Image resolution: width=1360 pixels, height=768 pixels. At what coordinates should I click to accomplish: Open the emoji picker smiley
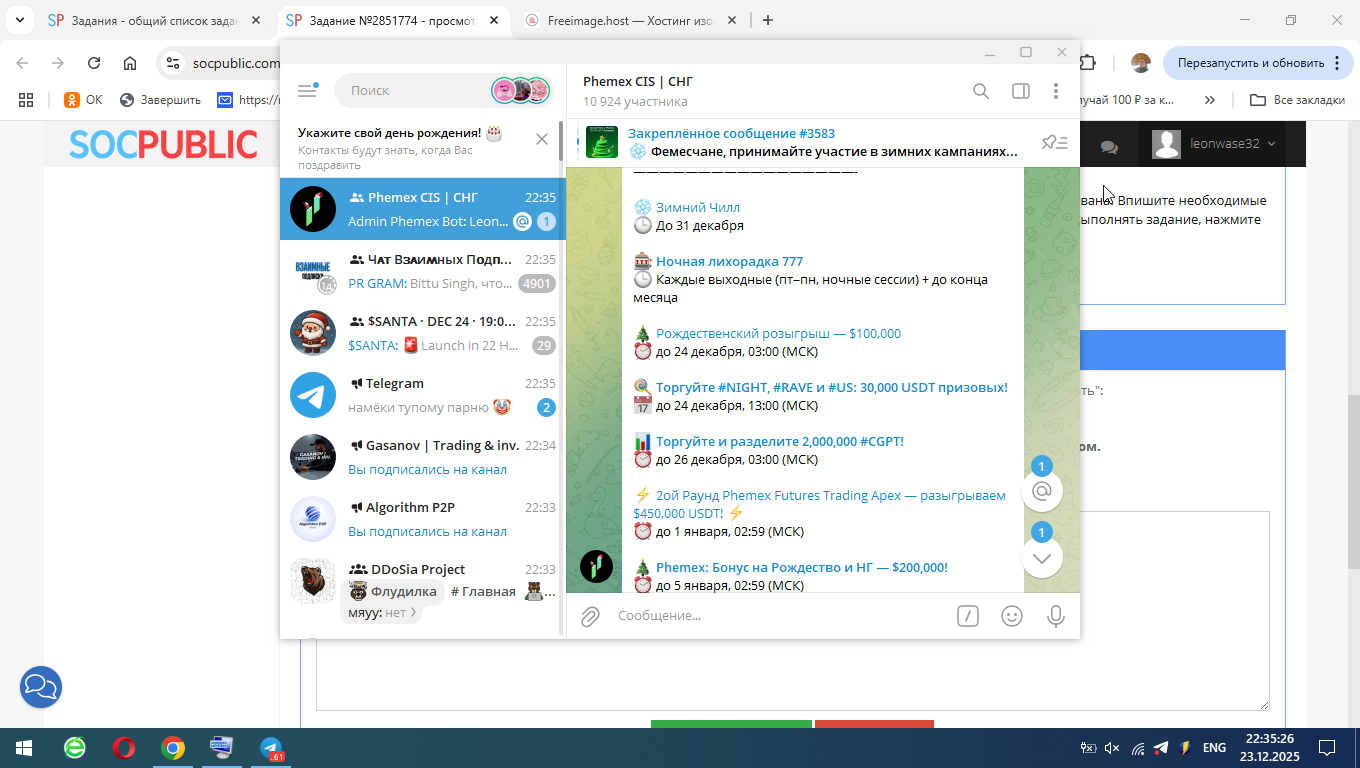point(1012,616)
